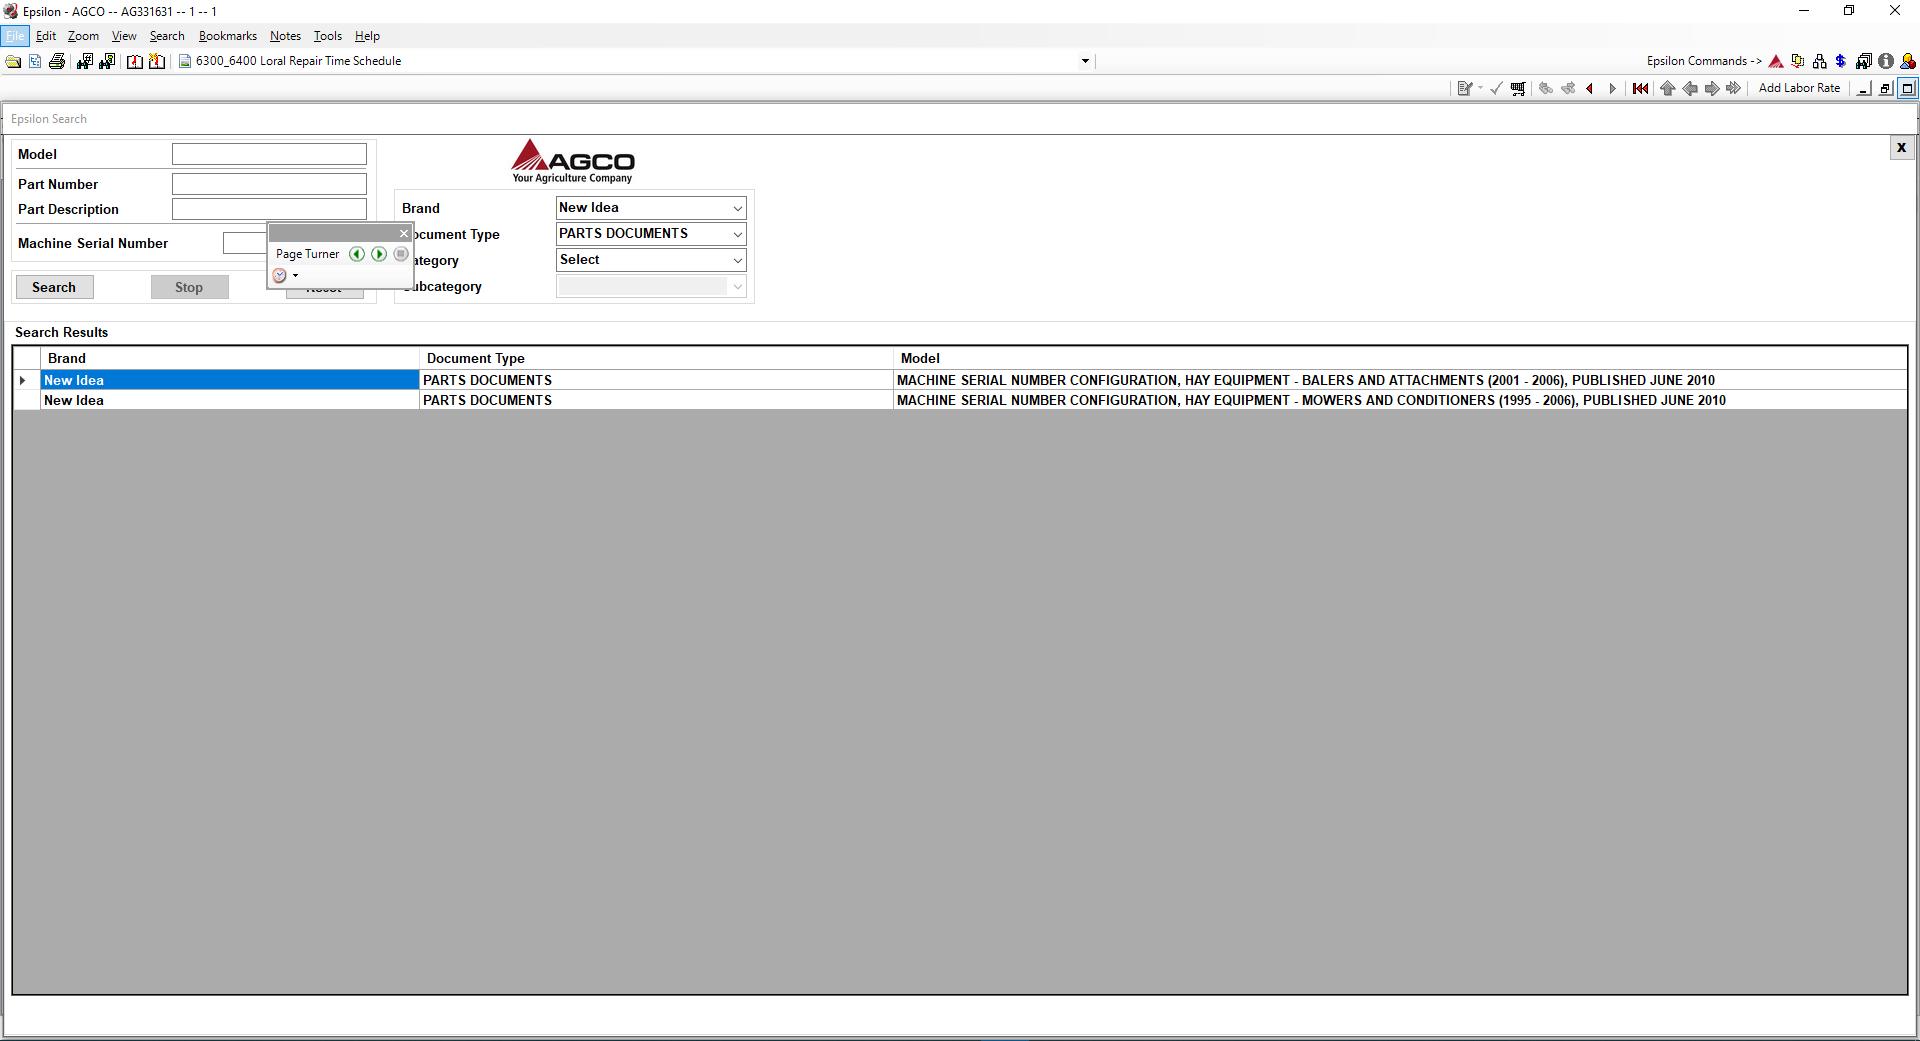The image size is (1920, 1041).
Task: Click the open book bookmark icon
Action: pos(135,62)
